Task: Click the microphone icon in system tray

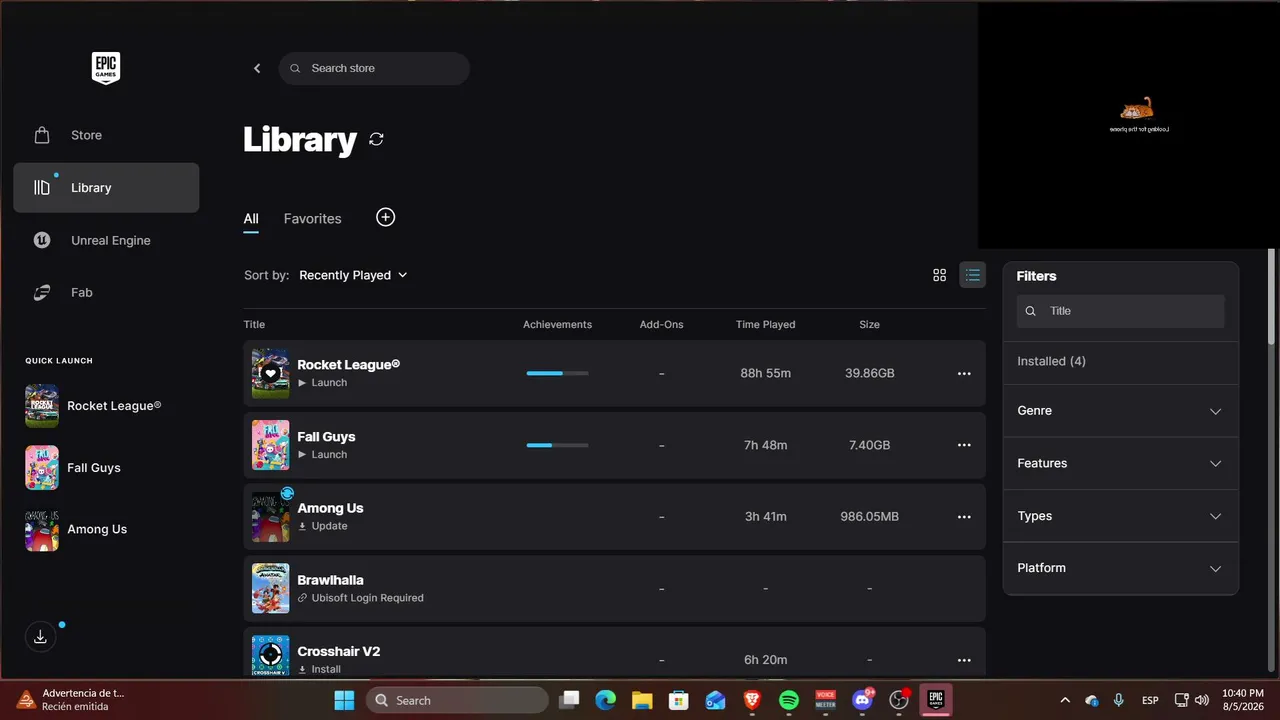Action: [x=1118, y=700]
